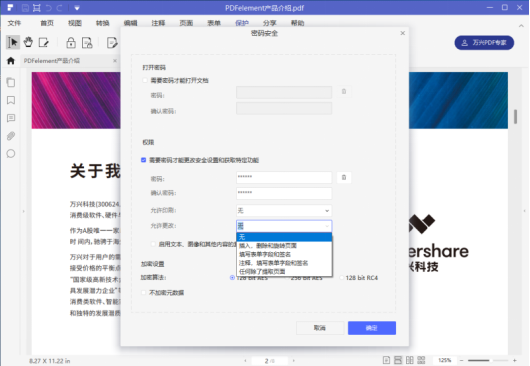
Task: Enable 启用文本、图像和其他内容 copying checkbox
Action: (153, 244)
